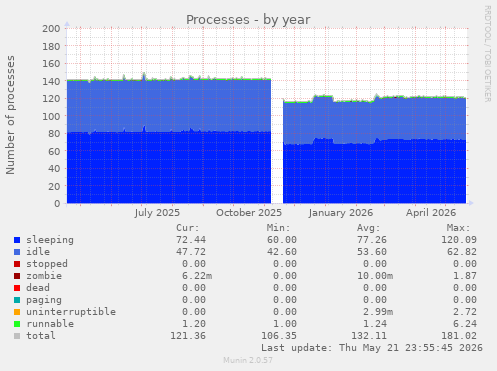497x371 pixels.
Task: Click the stopped legend color swatch
Action: [17, 264]
